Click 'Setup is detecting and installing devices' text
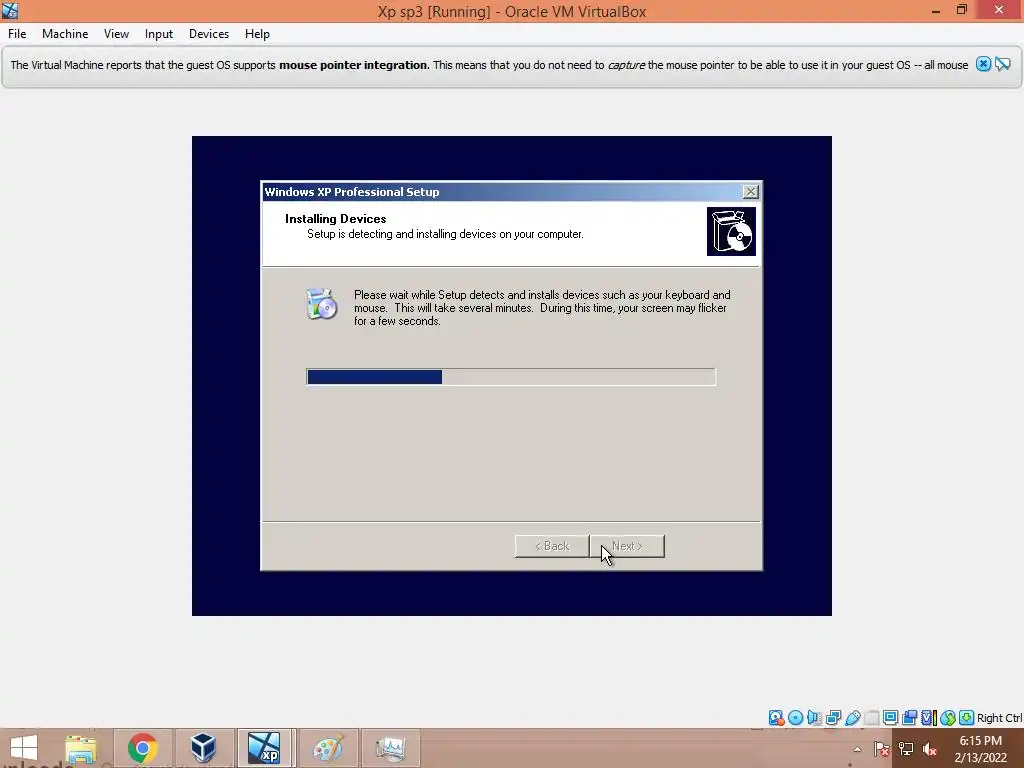The image size is (1024, 768). [445, 234]
